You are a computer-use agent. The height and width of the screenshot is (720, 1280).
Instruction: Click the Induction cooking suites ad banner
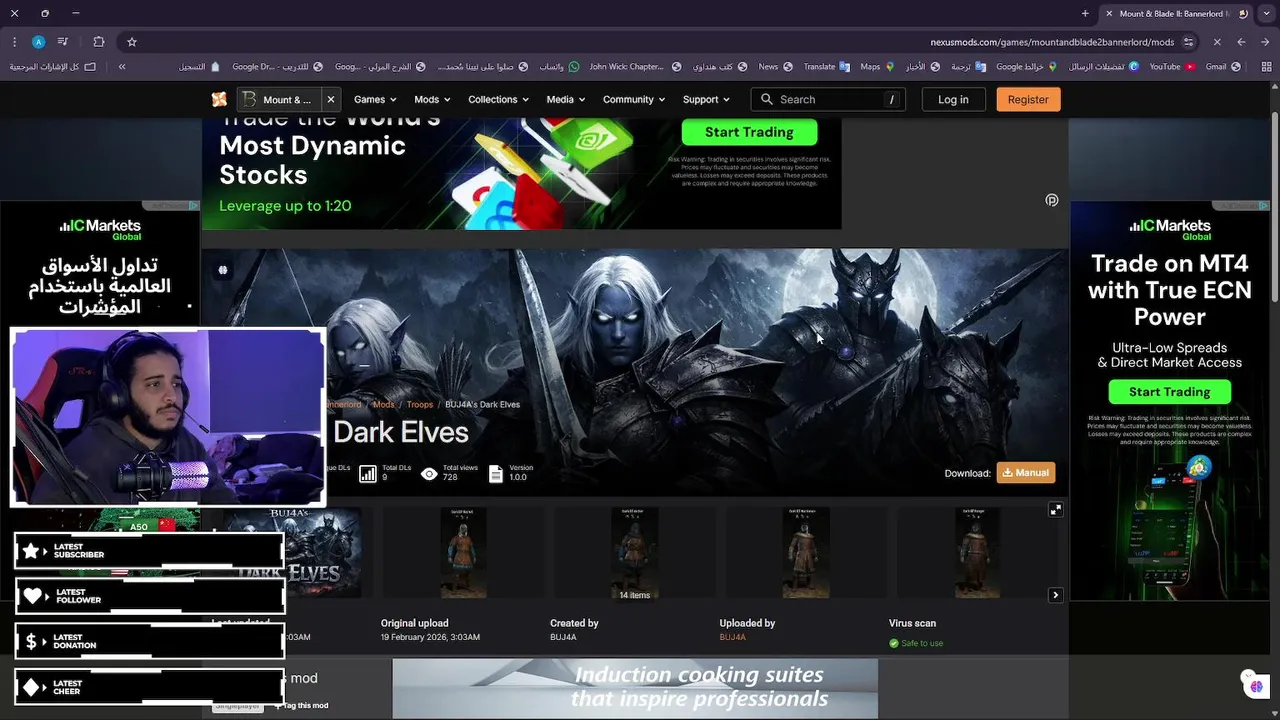635,688
